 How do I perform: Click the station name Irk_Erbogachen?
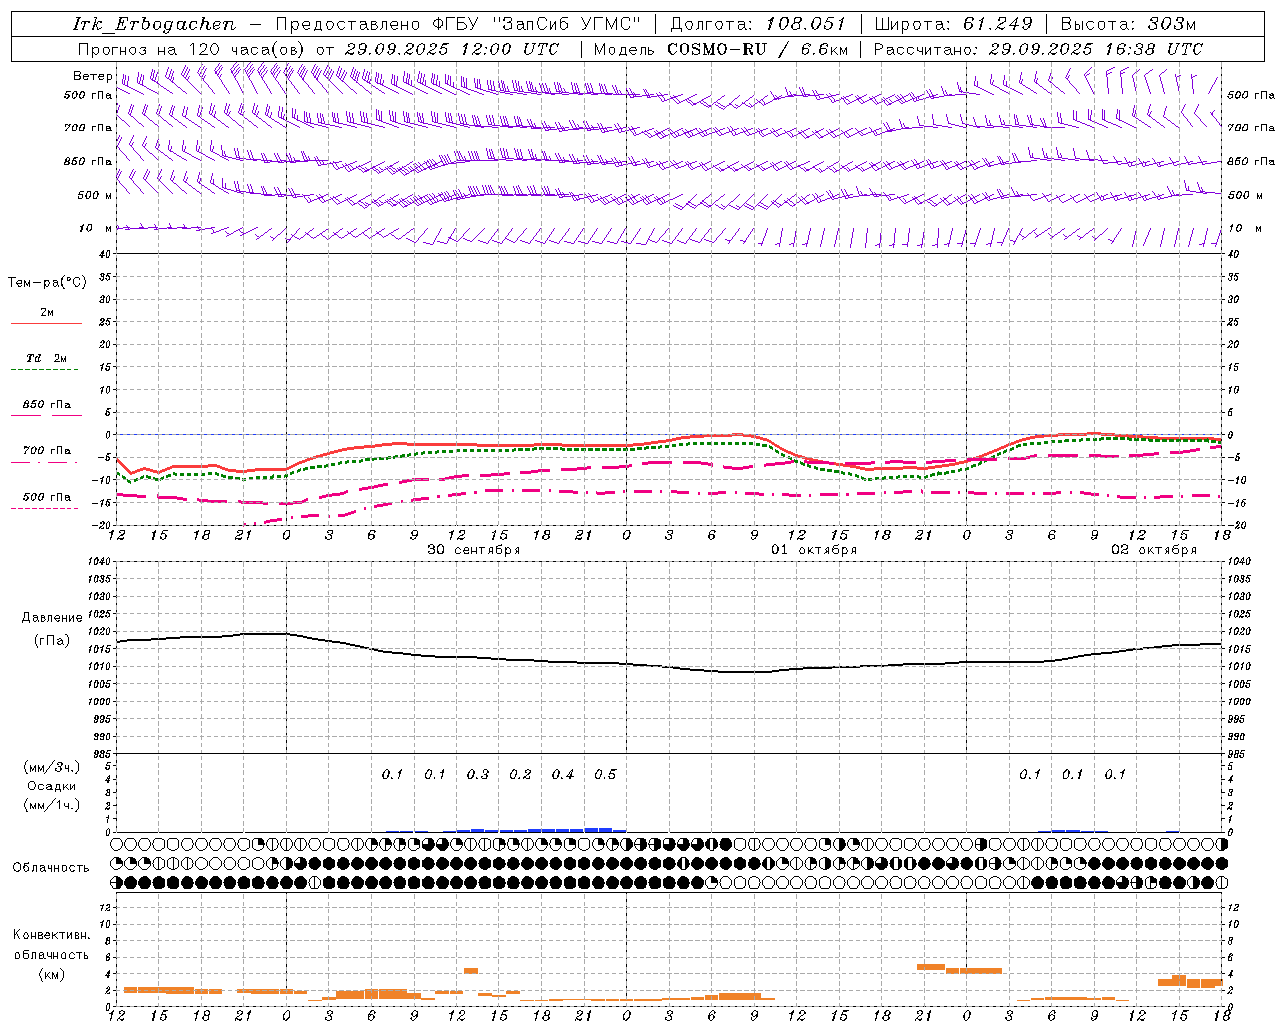click(155, 24)
